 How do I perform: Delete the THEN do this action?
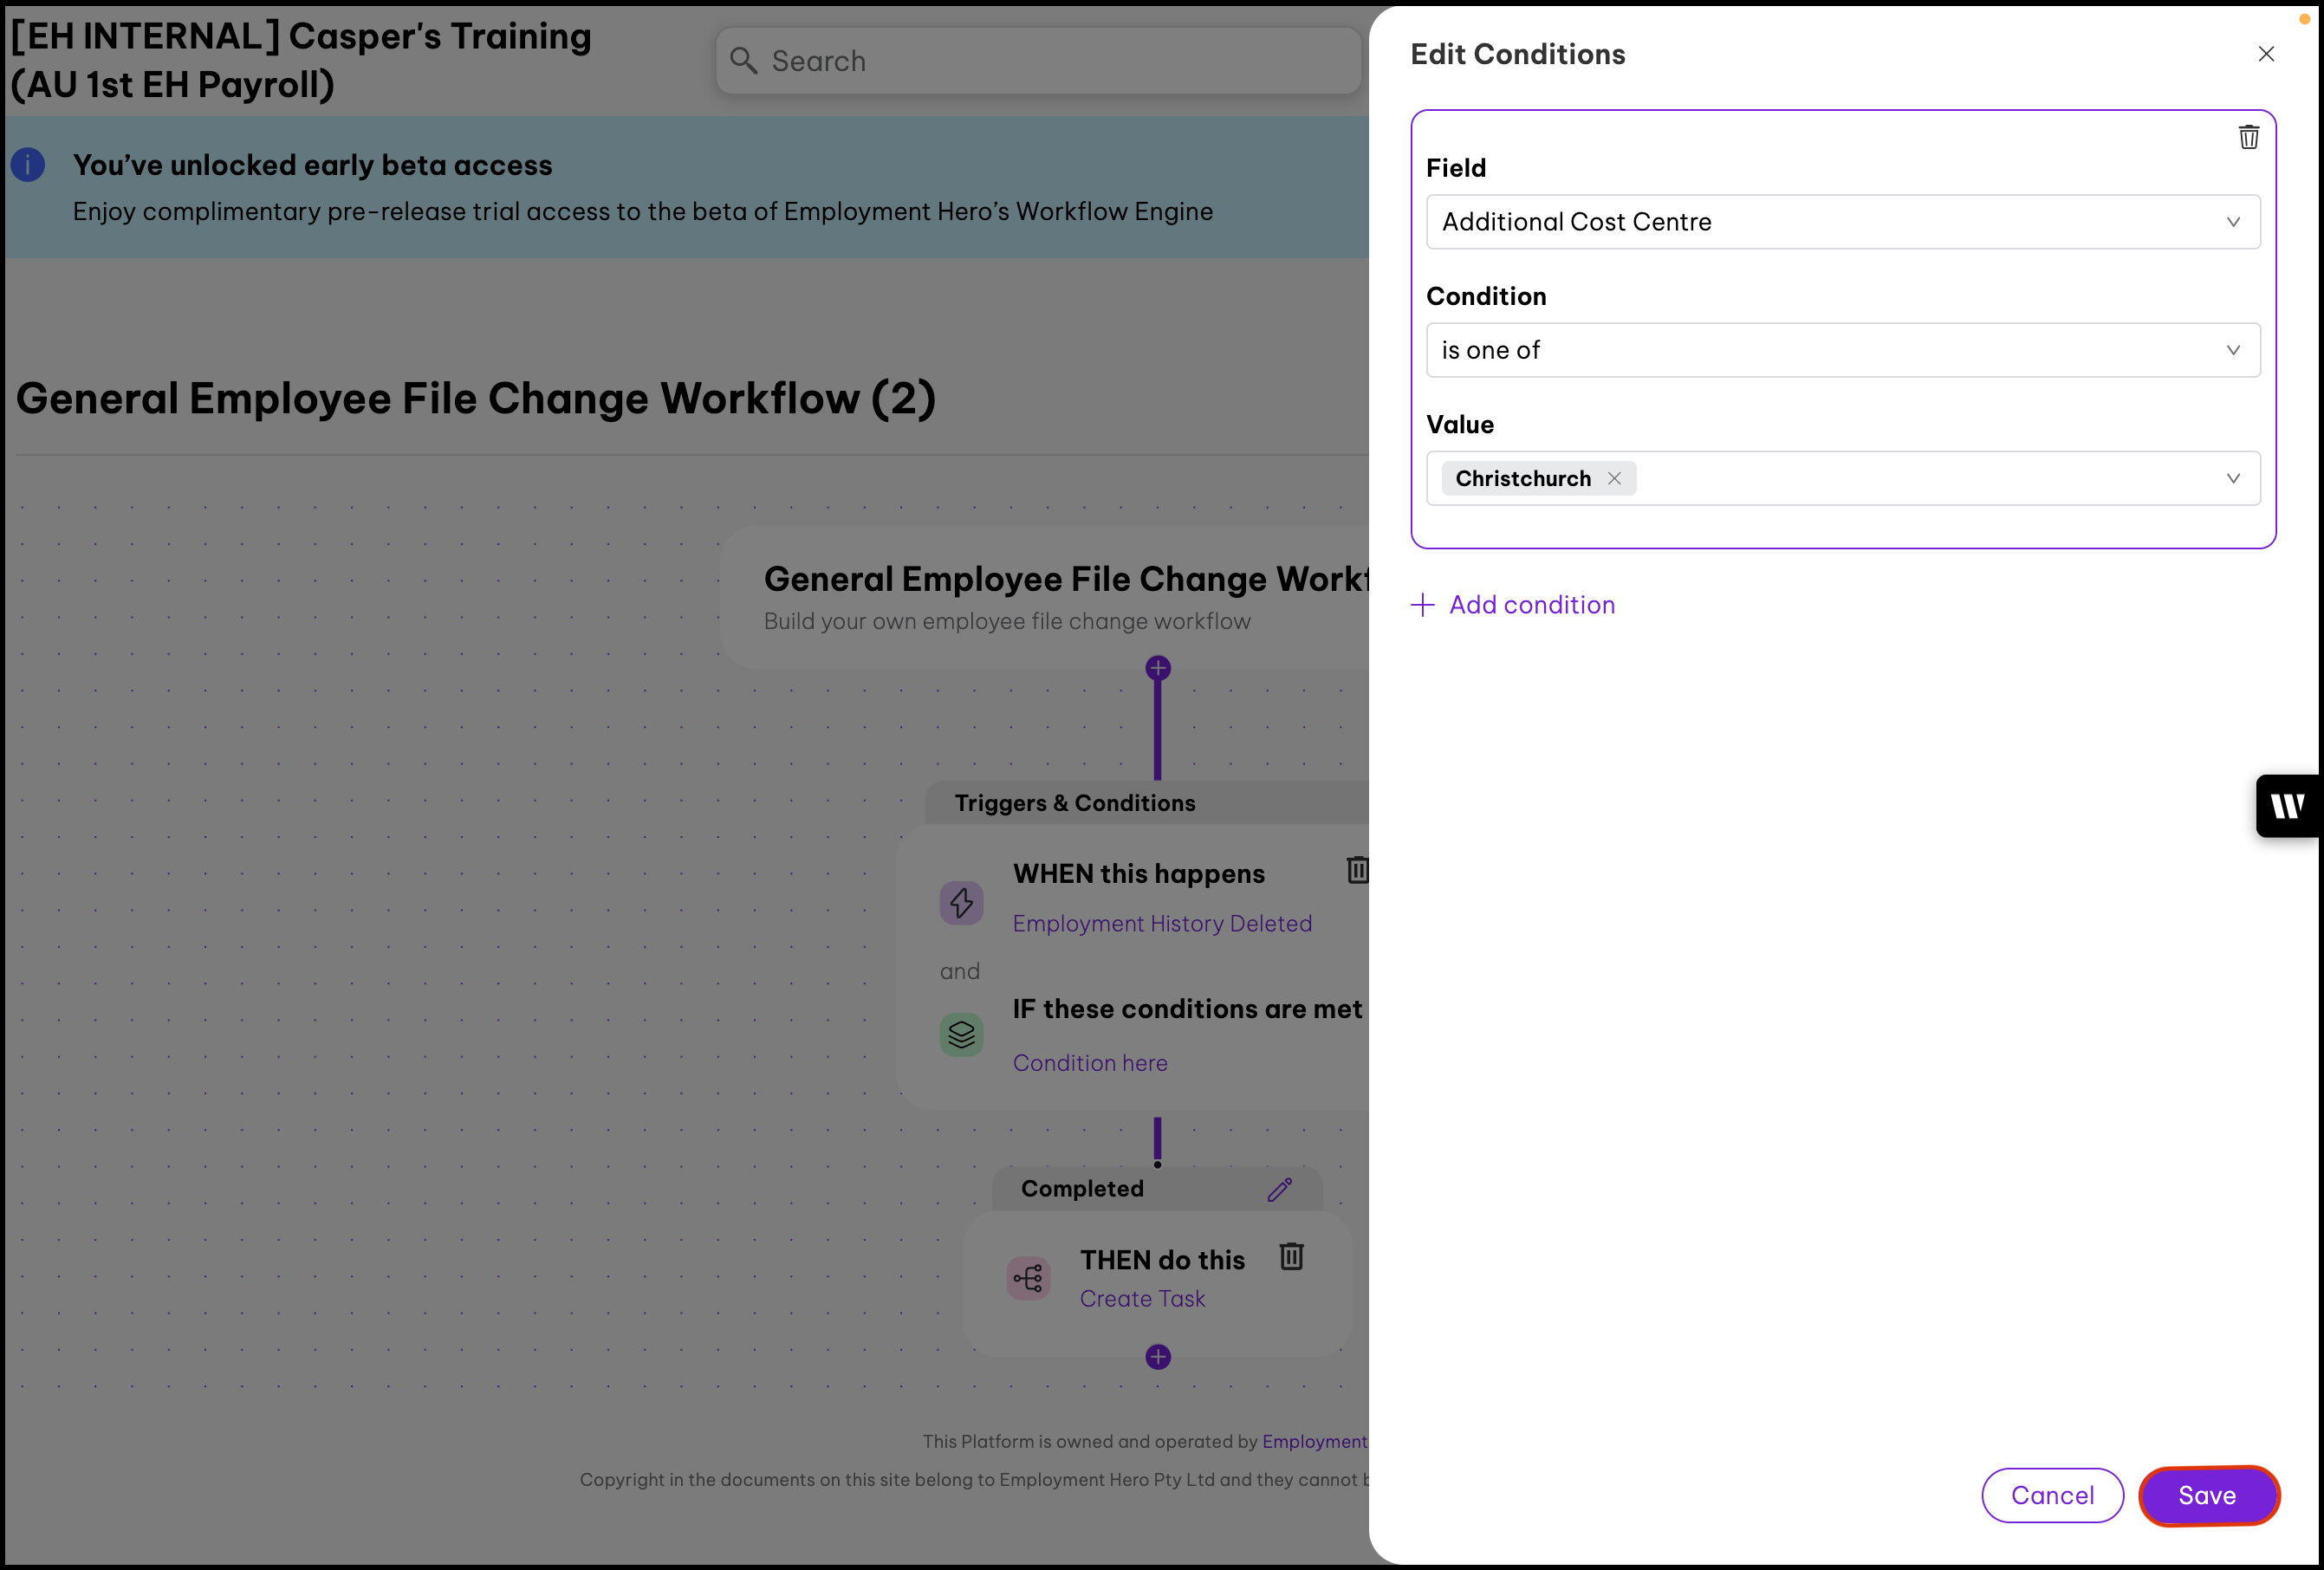(x=1291, y=1256)
